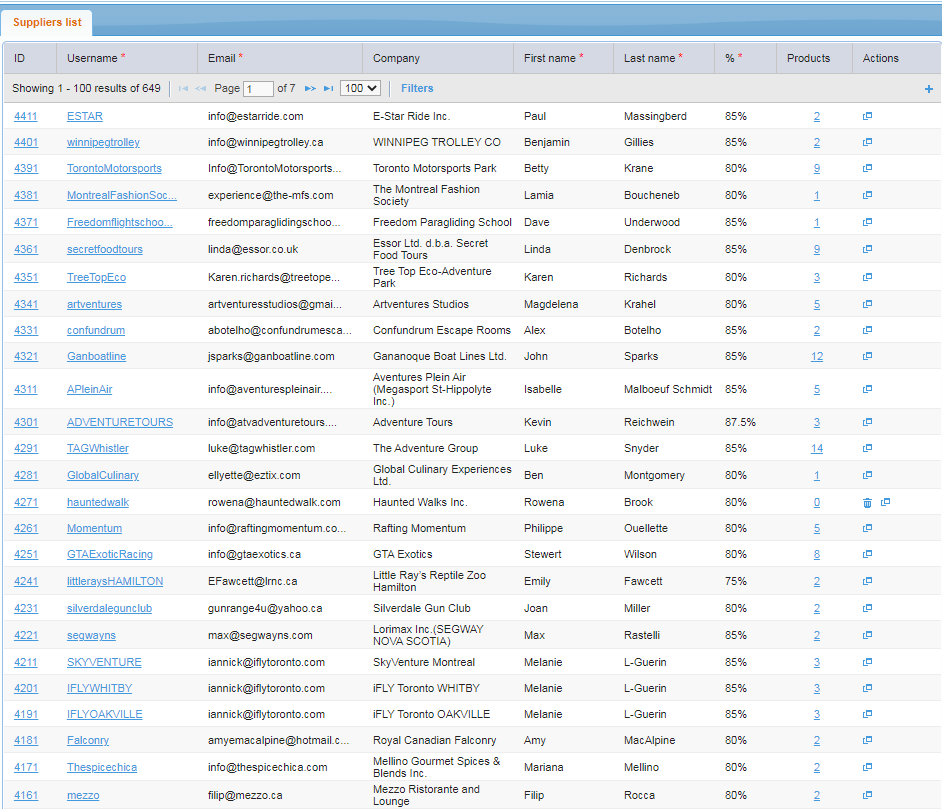Open the GTAExoticRacing username link

[x=110, y=554]
